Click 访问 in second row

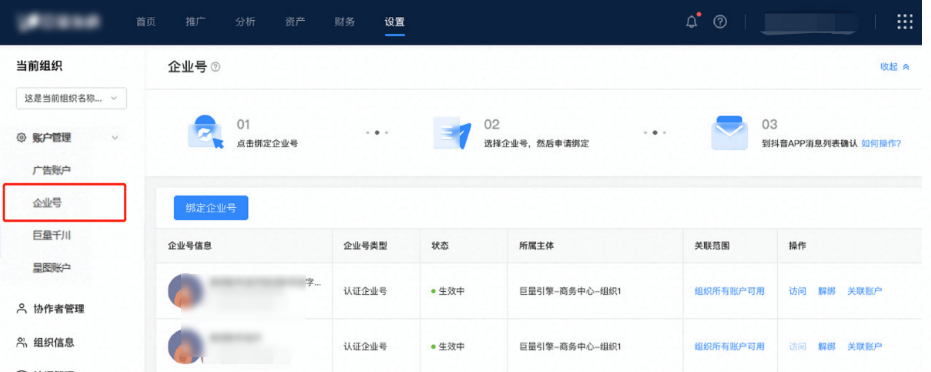click(x=797, y=346)
